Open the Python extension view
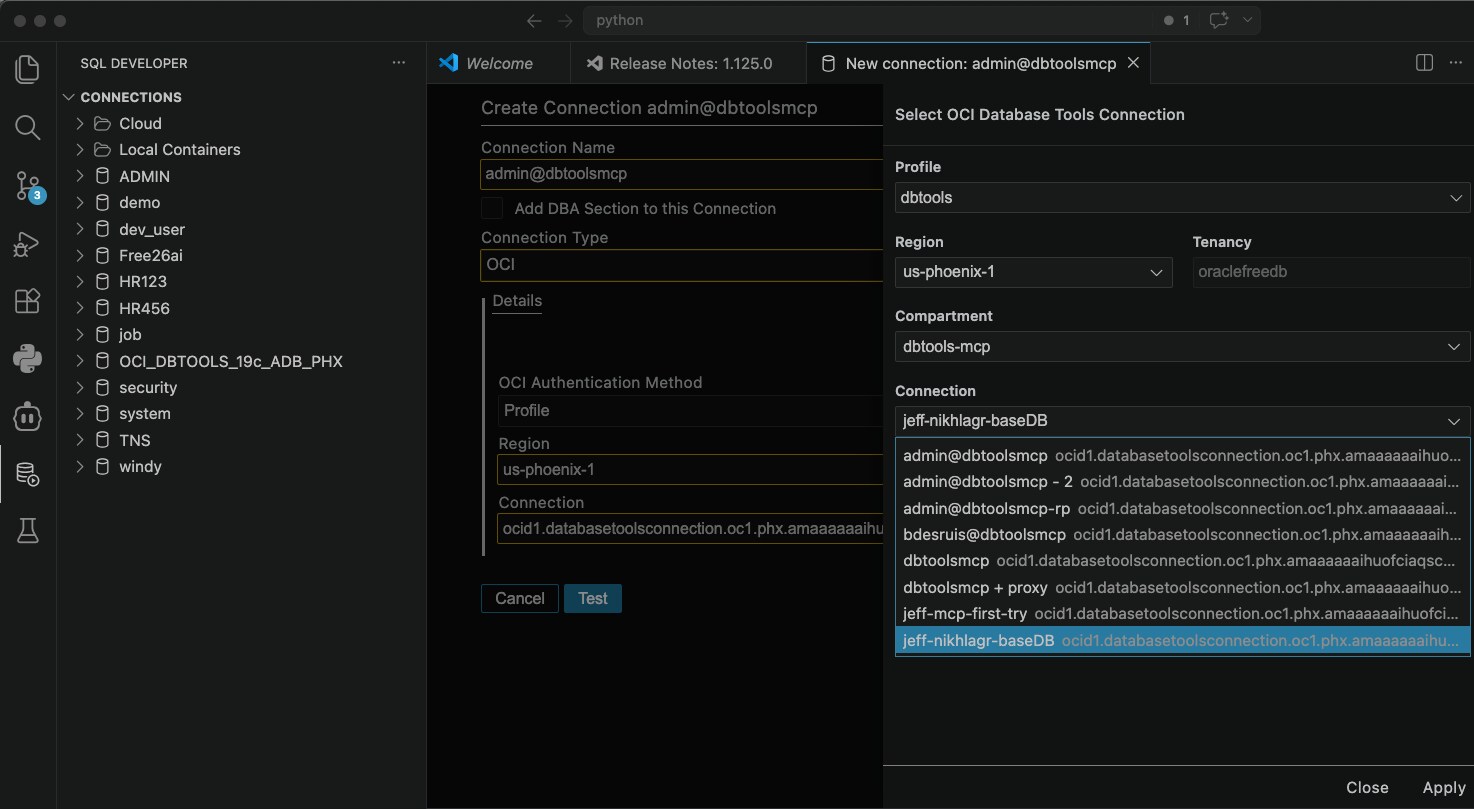1474x809 pixels. pos(28,358)
